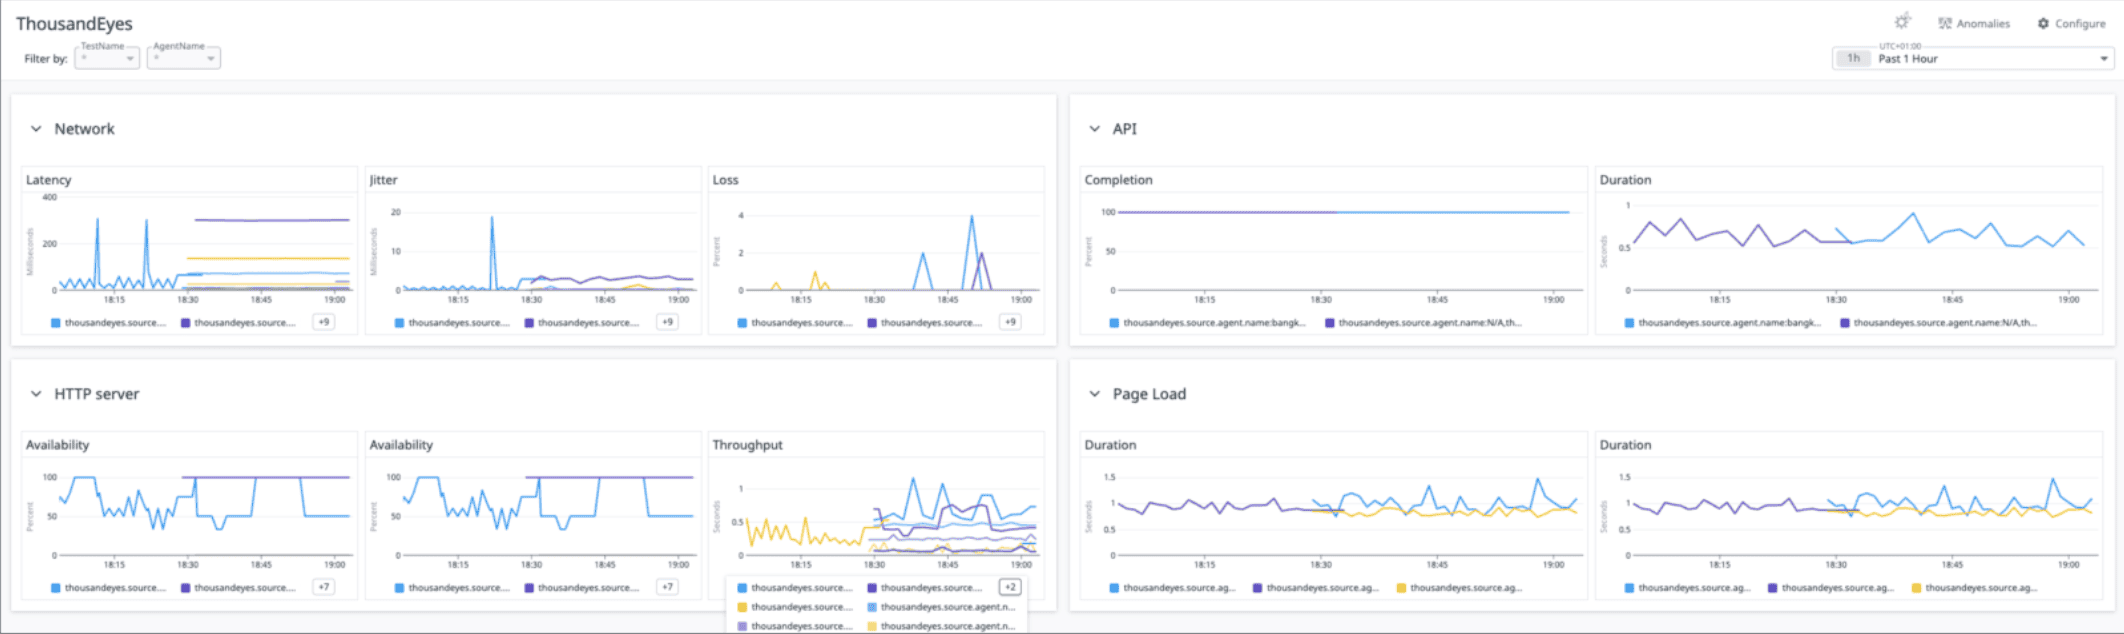Click the Completion widget title
Screen dimensions: 2124x634
click(x=1119, y=180)
